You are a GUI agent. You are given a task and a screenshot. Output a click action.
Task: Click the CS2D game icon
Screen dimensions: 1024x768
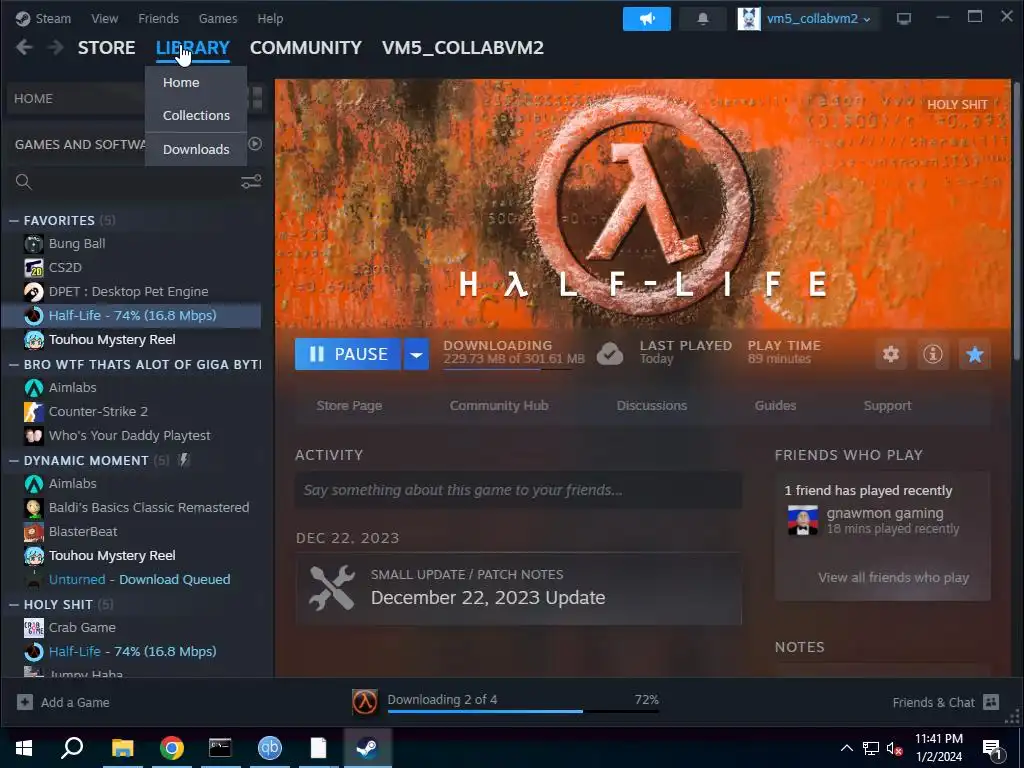[x=34, y=268]
